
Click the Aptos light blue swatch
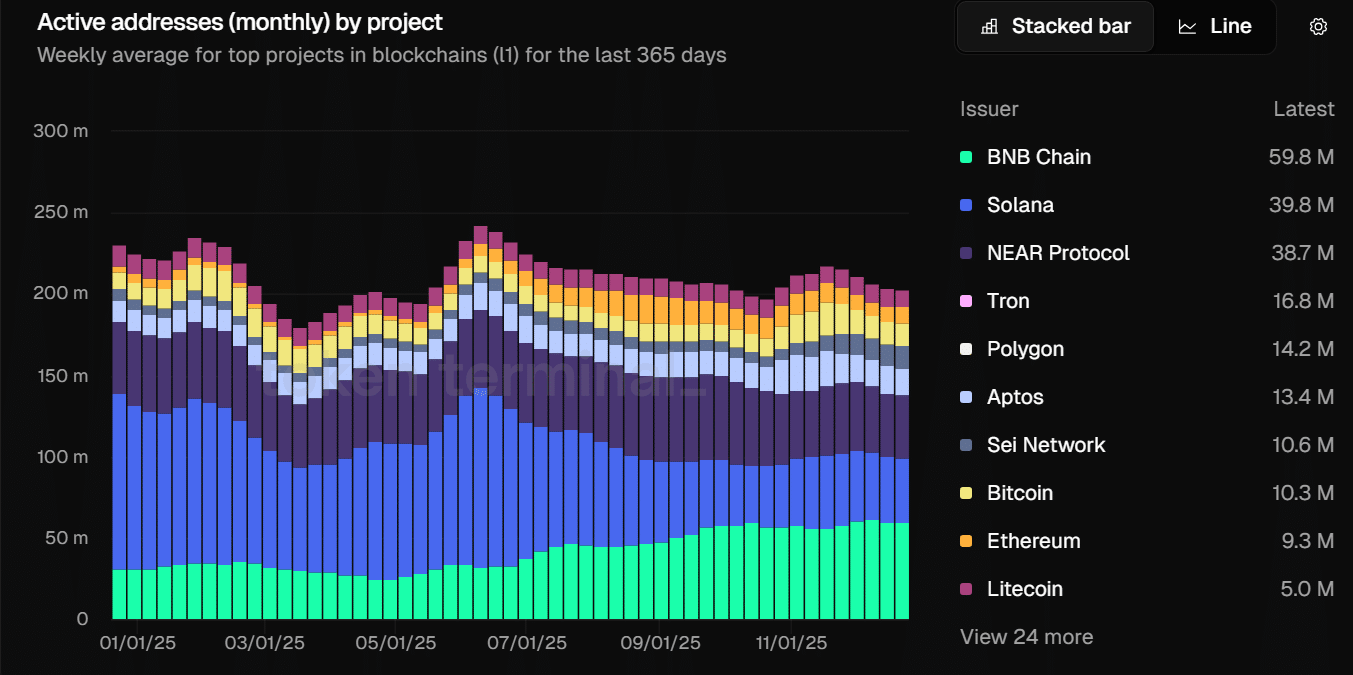[x=966, y=397]
